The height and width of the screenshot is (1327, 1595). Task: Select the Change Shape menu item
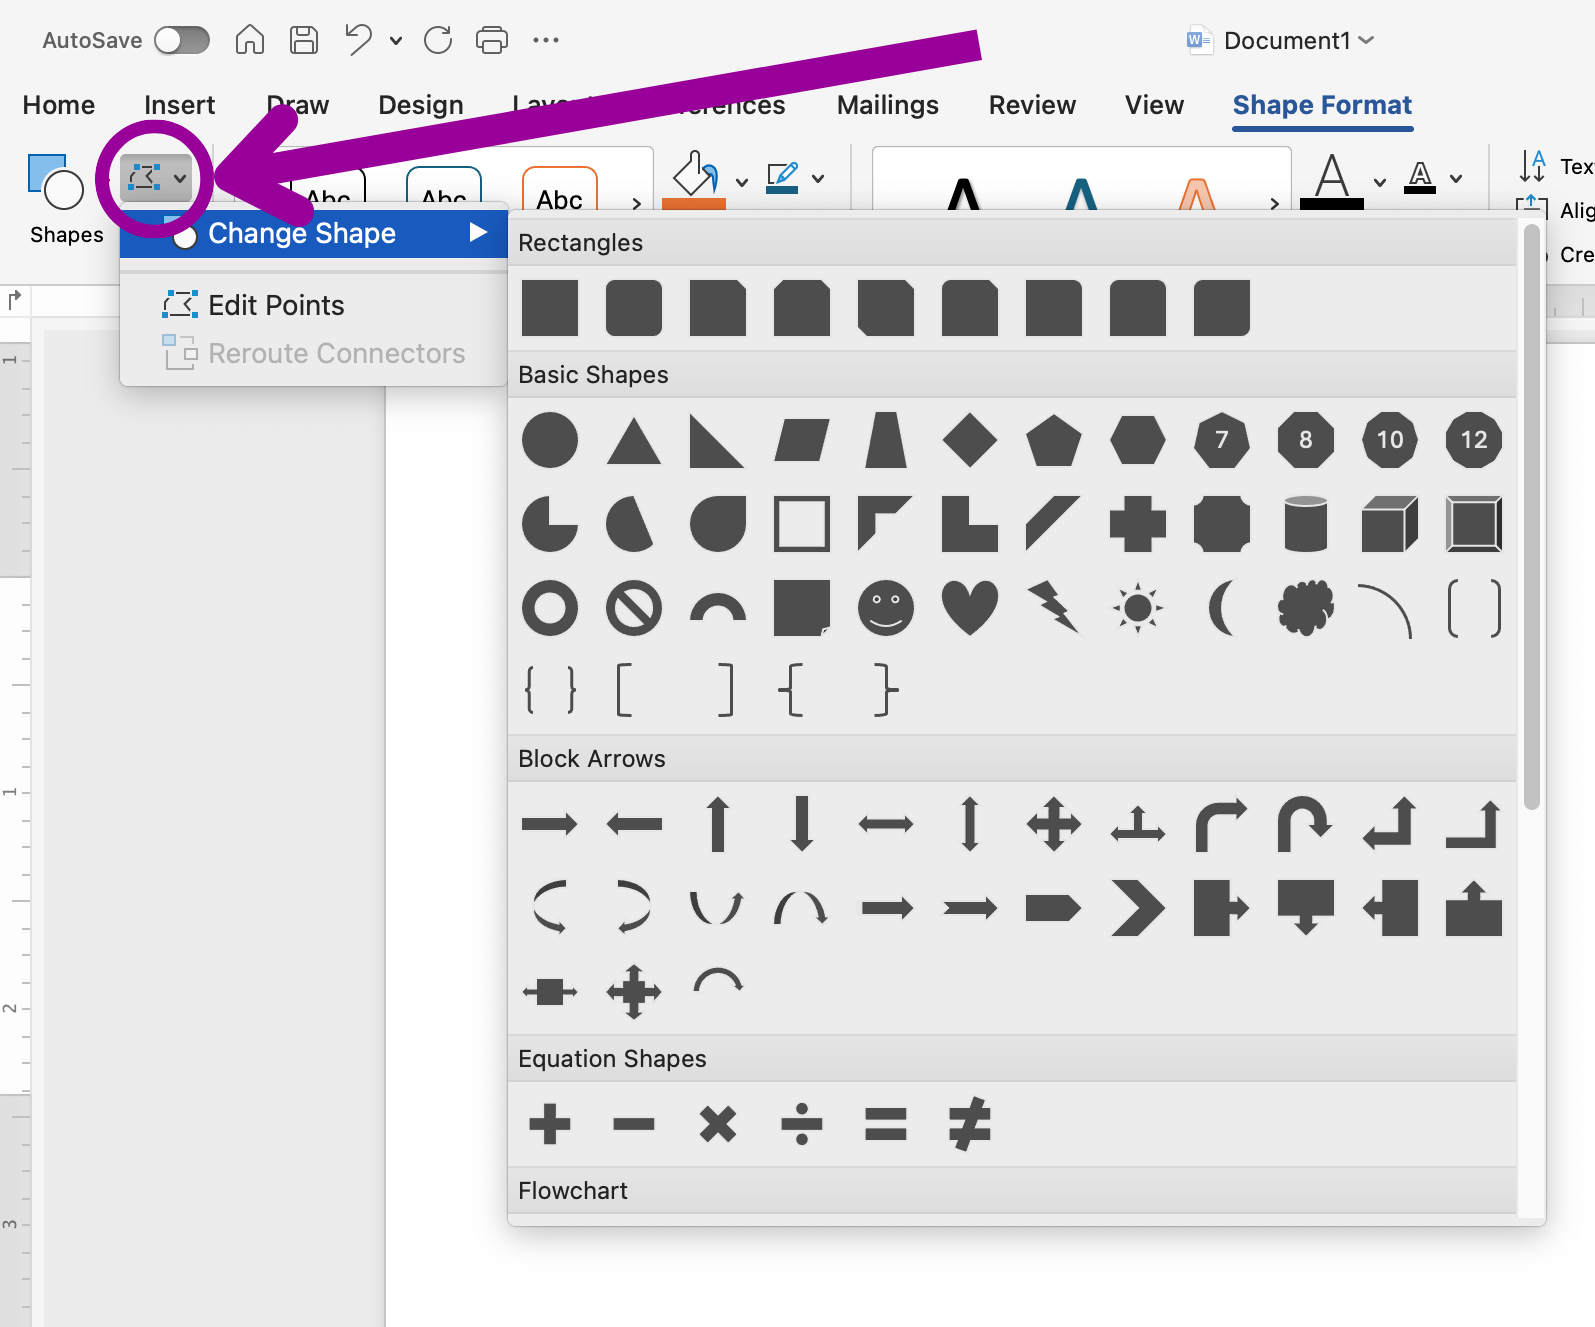point(314,234)
